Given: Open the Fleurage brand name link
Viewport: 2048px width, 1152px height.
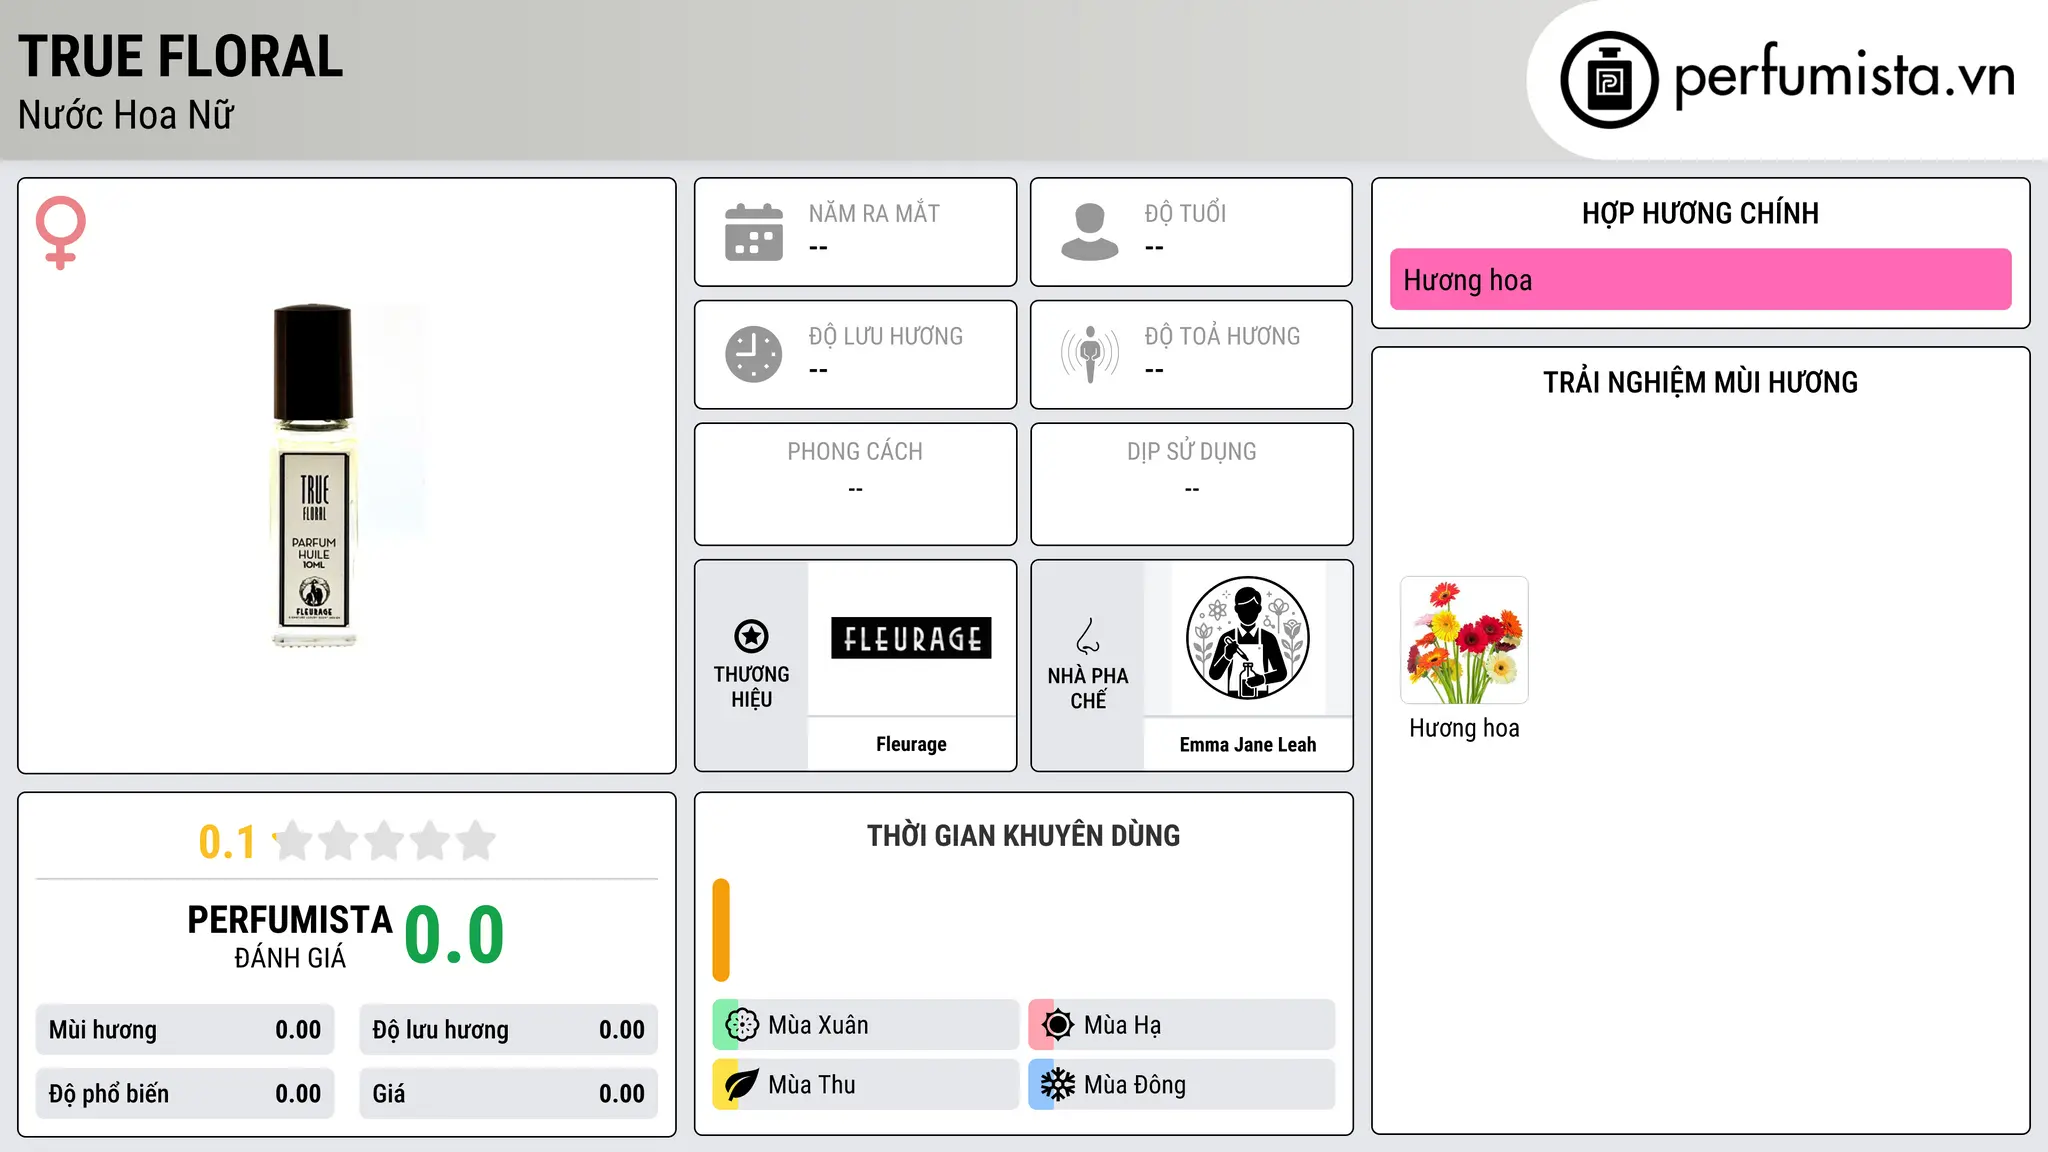Looking at the screenshot, I should click(x=911, y=744).
